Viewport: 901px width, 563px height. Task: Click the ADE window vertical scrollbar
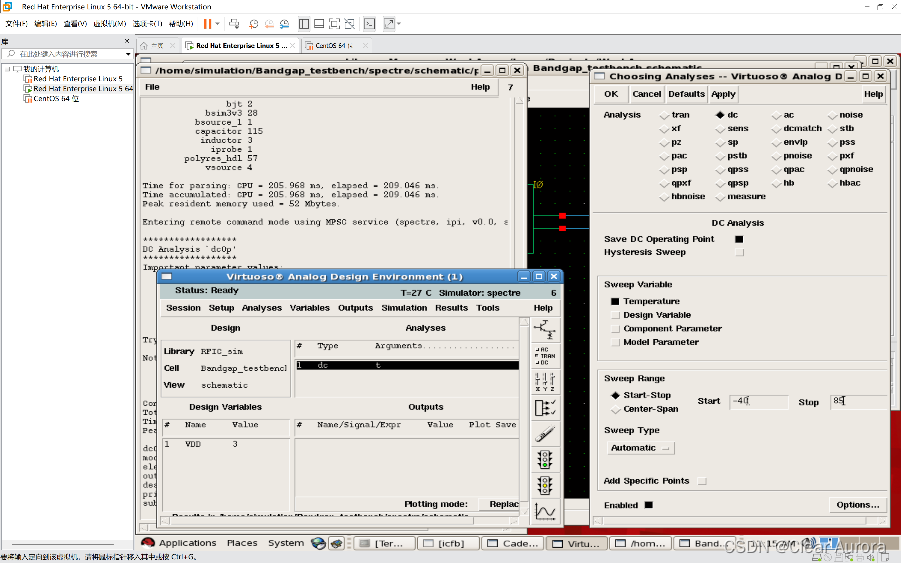pos(524,417)
